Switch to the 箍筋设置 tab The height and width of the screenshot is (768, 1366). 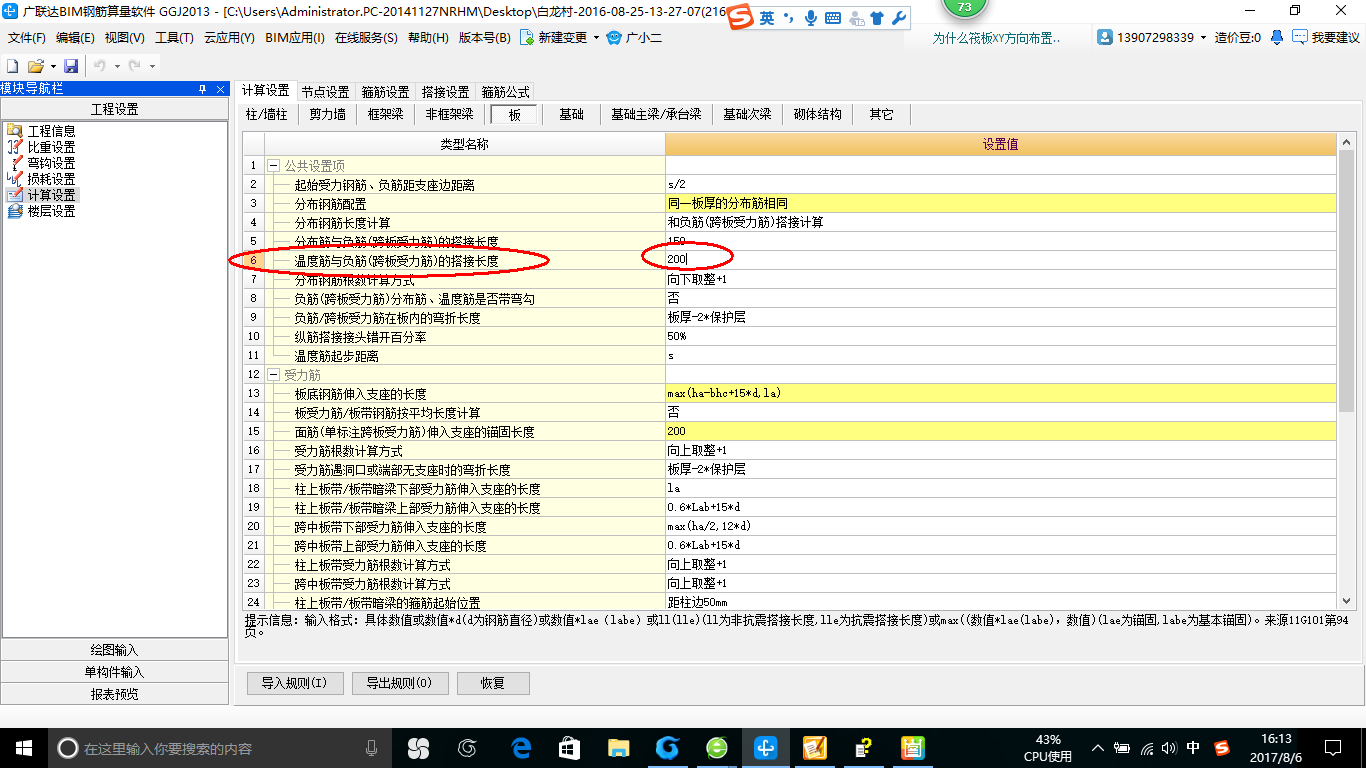pos(385,91)
